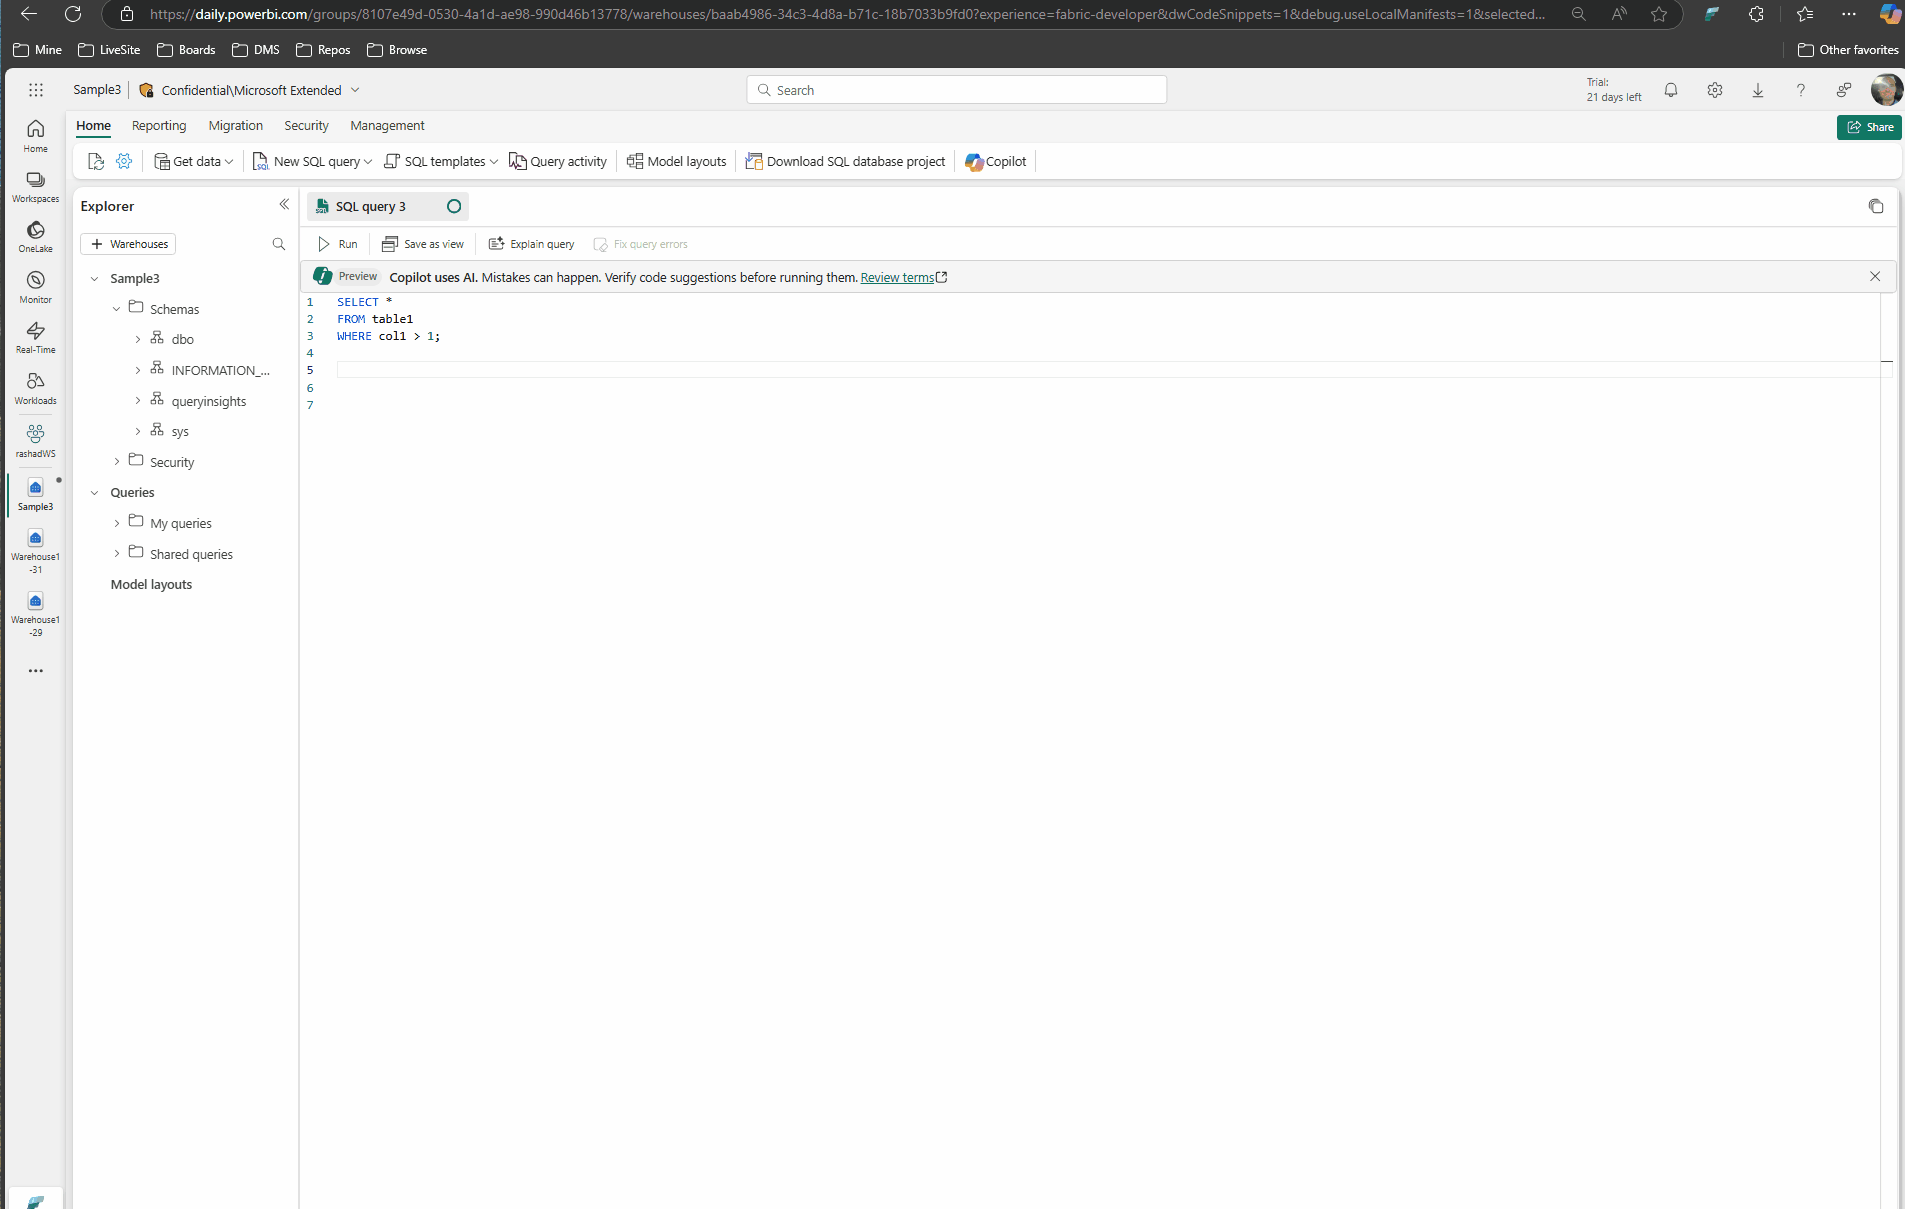Click the download arrow icon in header
Viewport: 1905px width, 1209px height.
coord(1758,90)
